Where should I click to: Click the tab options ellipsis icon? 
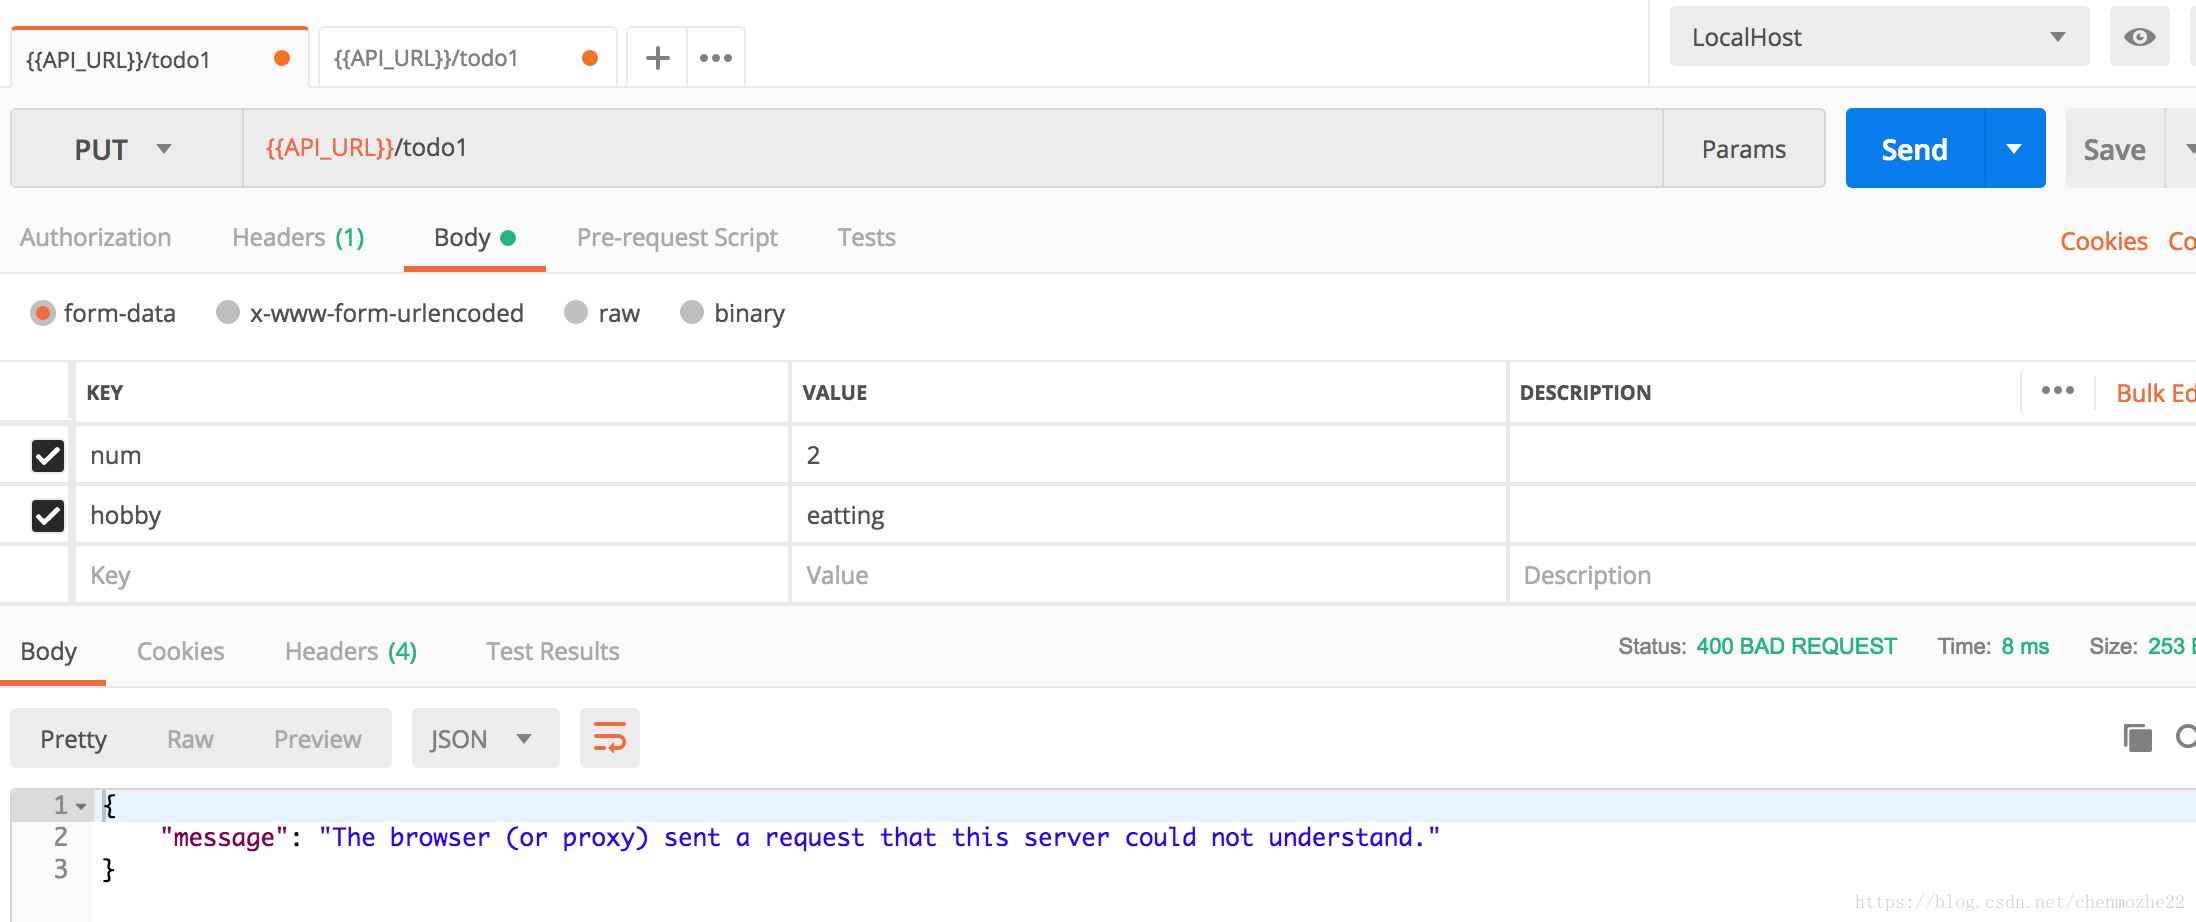pyautogui.click(x=716, y=58)
